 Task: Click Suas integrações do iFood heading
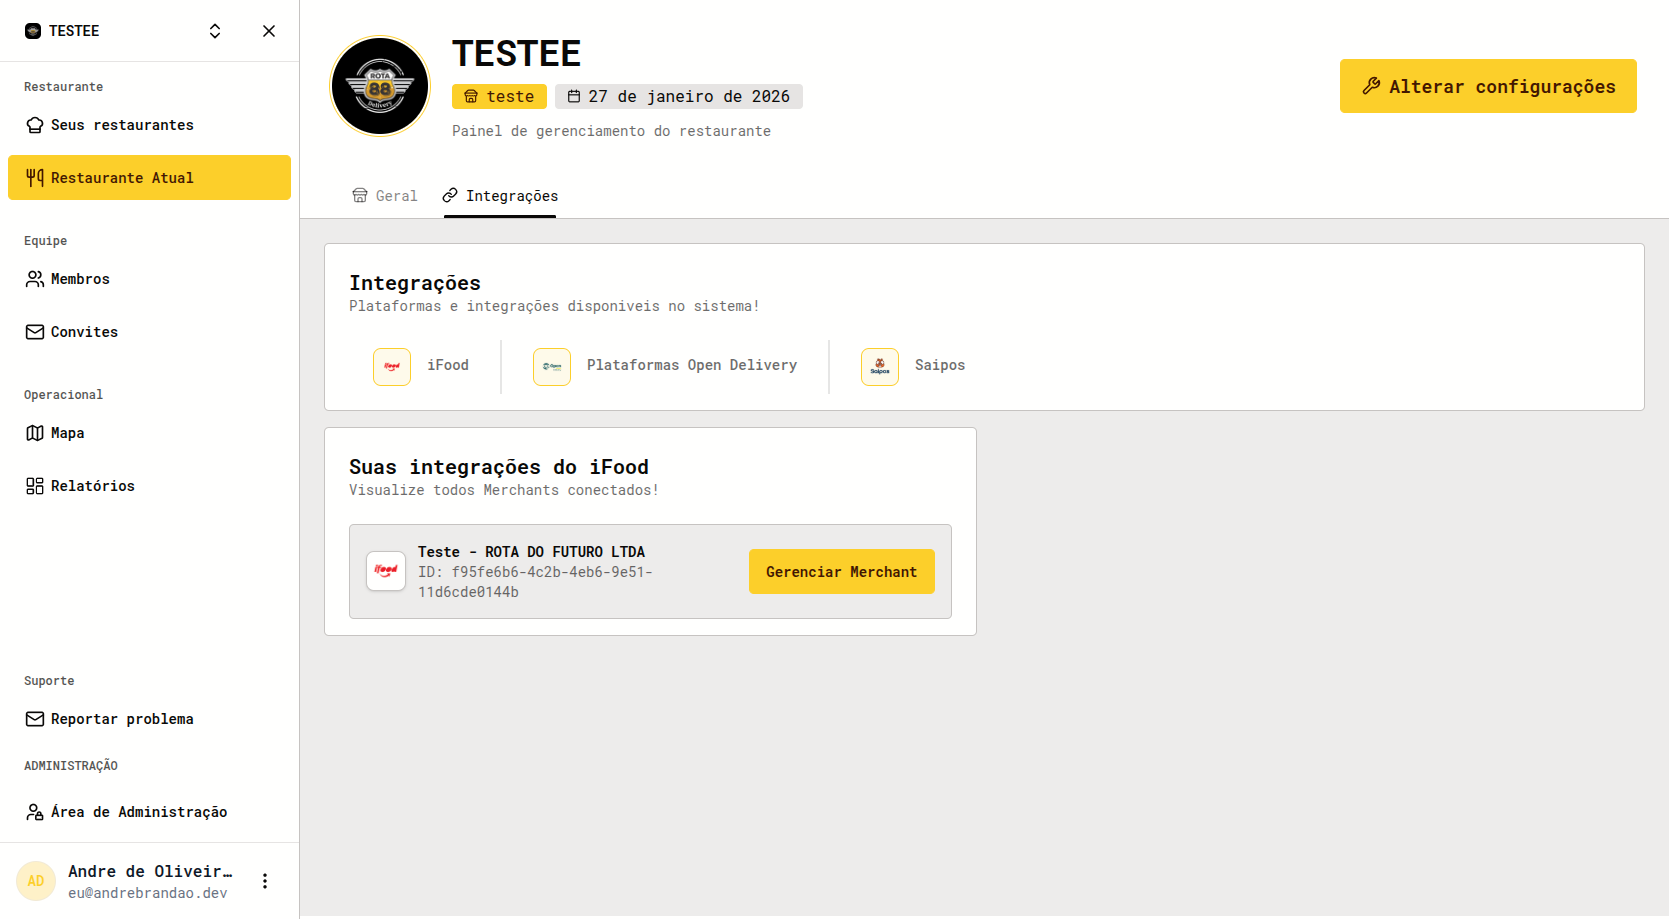[499, 467]
